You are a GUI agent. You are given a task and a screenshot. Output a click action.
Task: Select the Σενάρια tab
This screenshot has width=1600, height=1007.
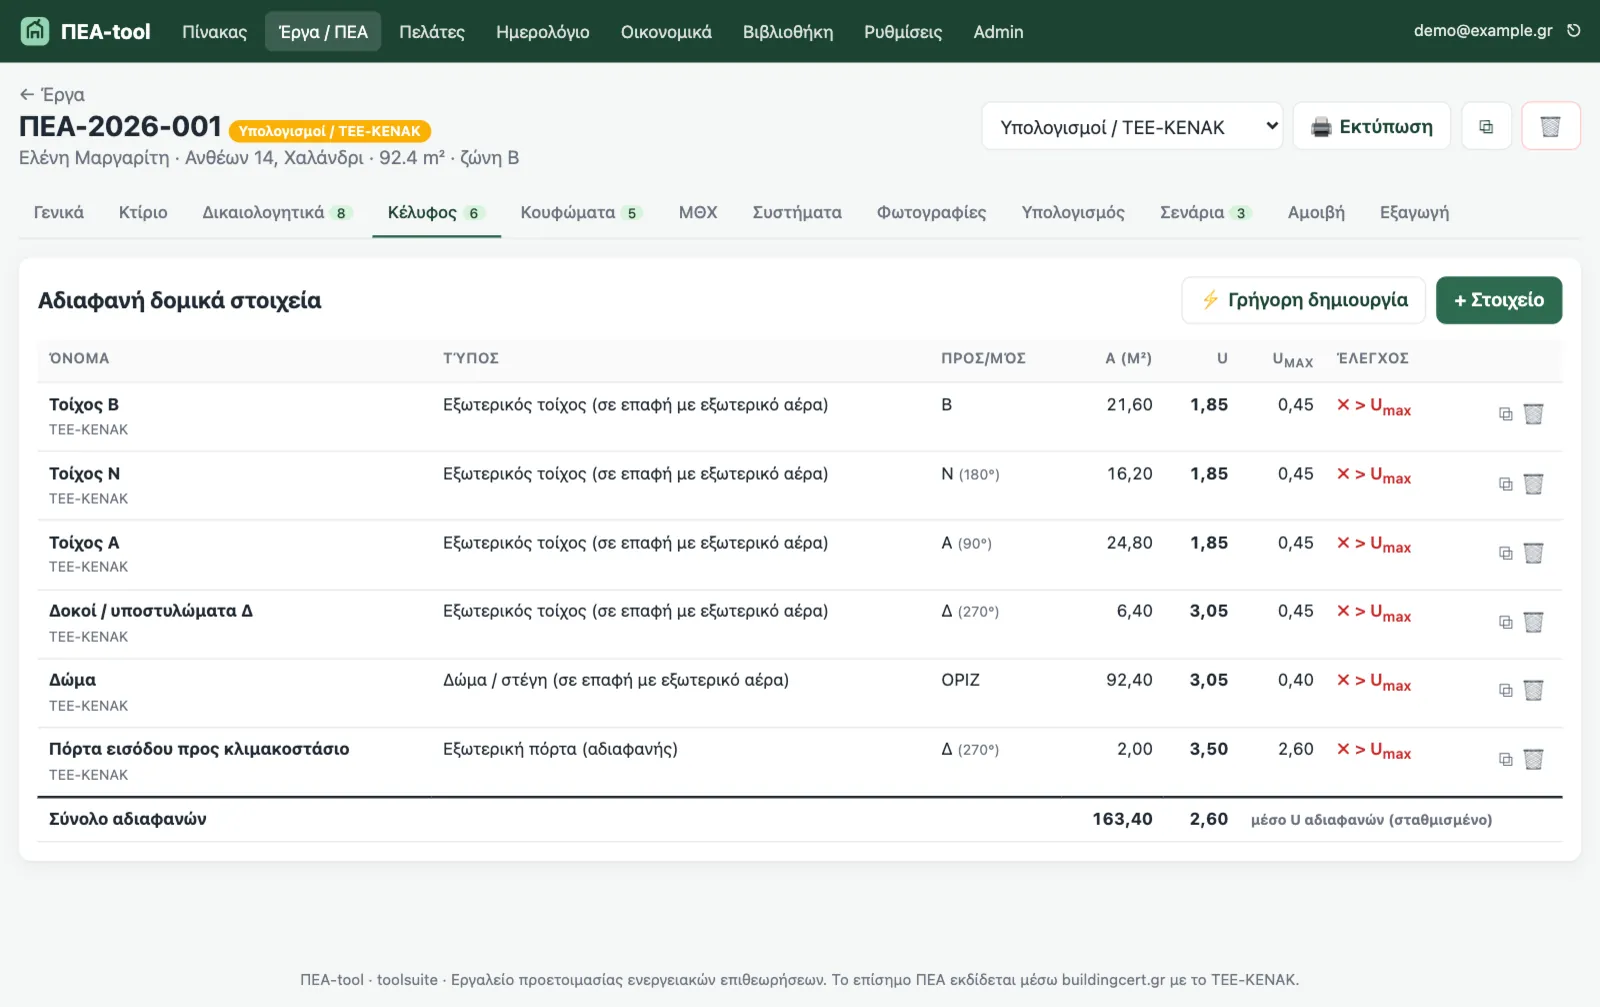click(1204, 212)
